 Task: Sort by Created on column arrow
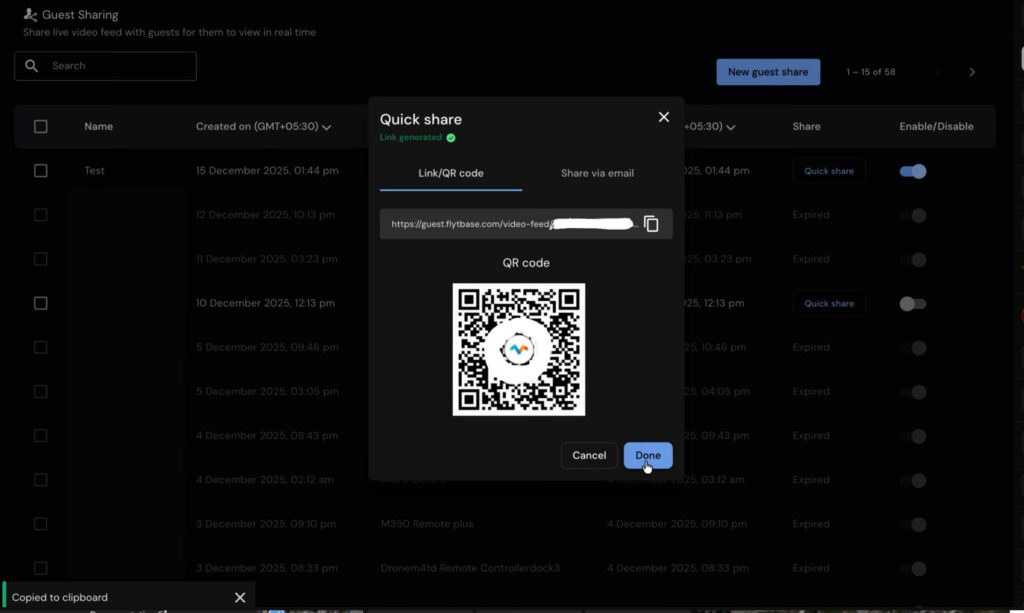coord(327,127)
